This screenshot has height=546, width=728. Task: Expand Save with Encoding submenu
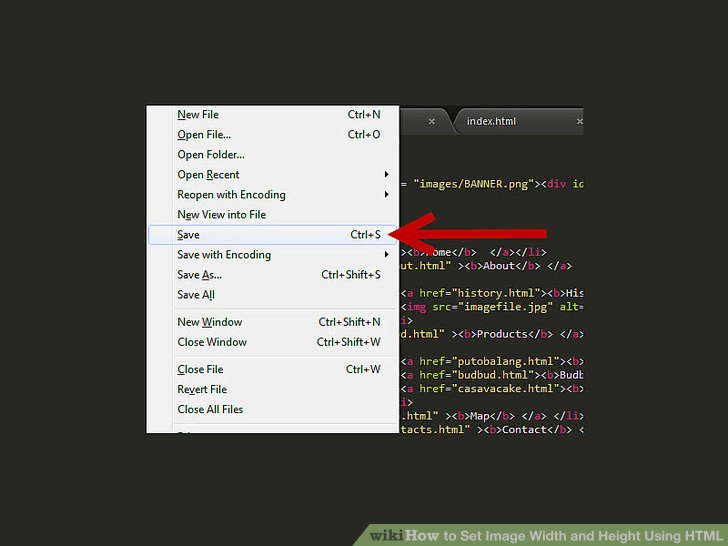point(273,254)
